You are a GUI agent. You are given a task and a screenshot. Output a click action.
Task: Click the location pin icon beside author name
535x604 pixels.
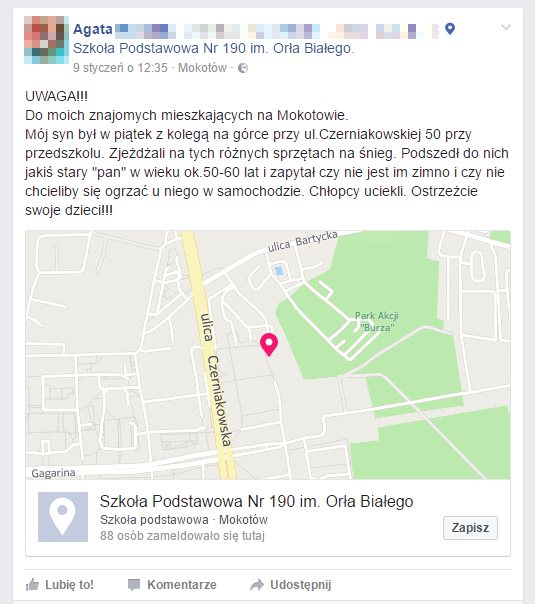(x=449, y=29)
